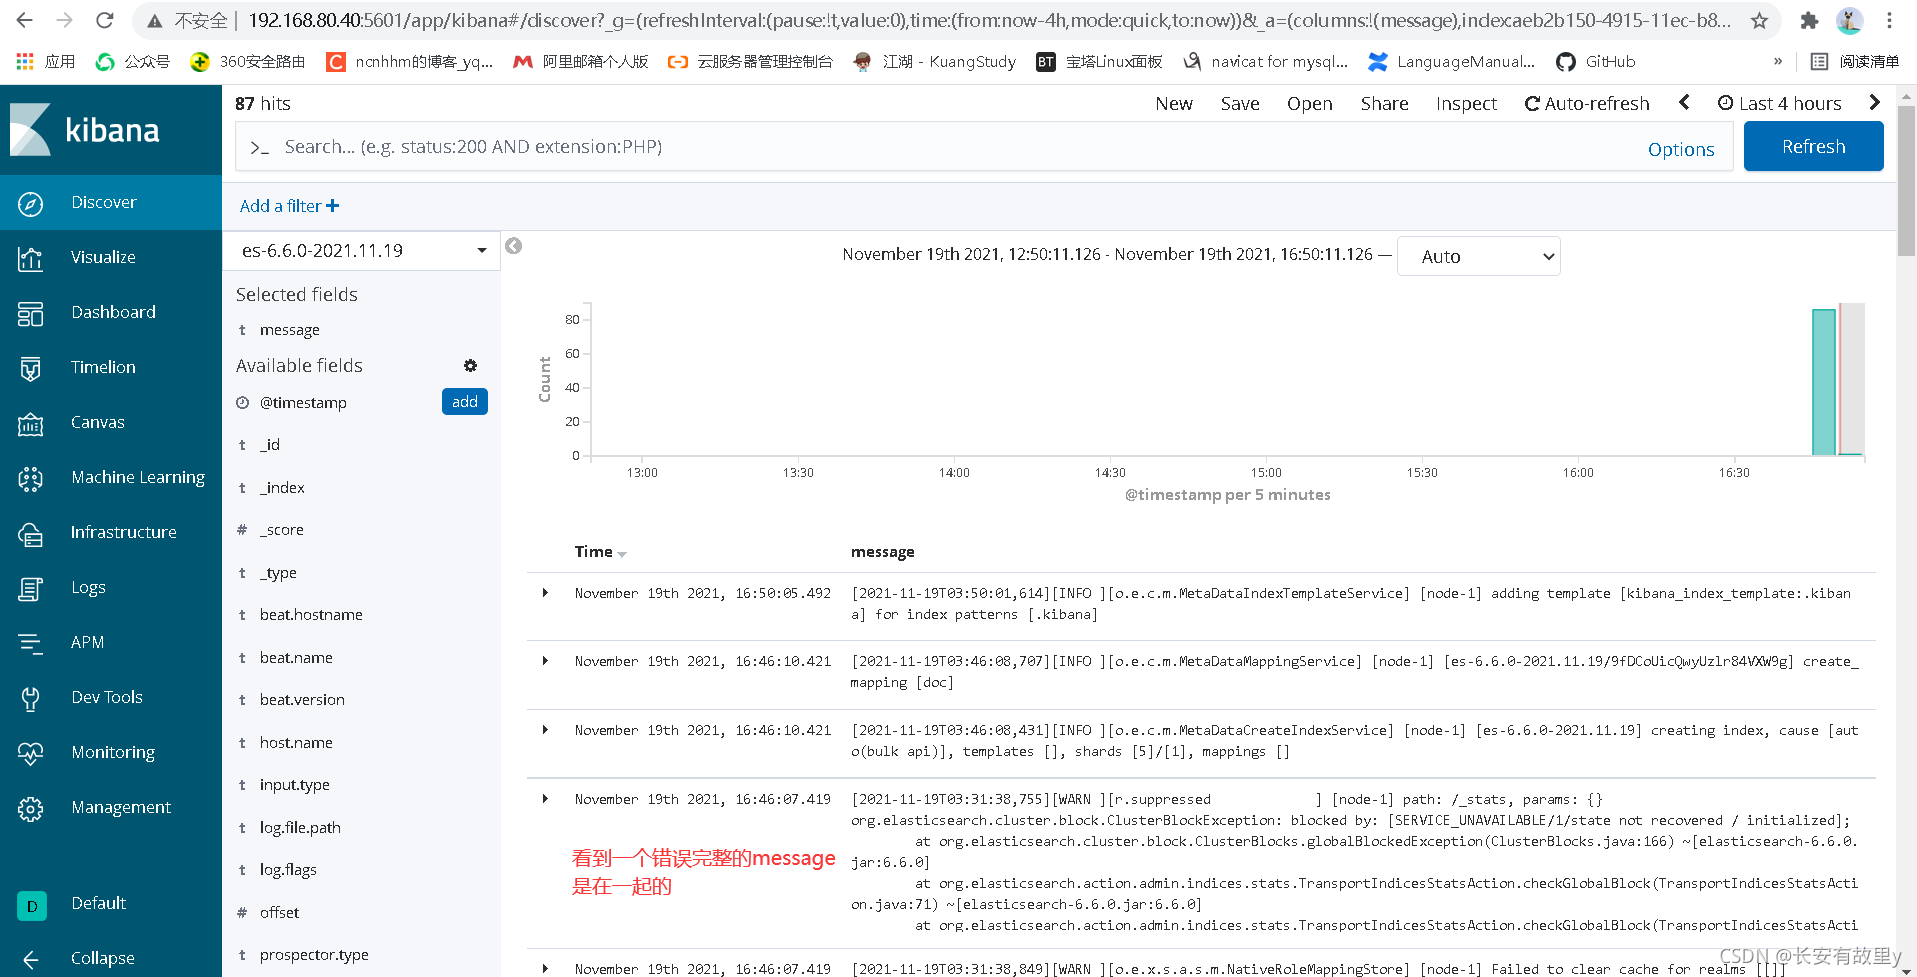The height and width of the screenshot is (977, 1917).
Task: Click New in the top menu
Action: pos(1174,104)
